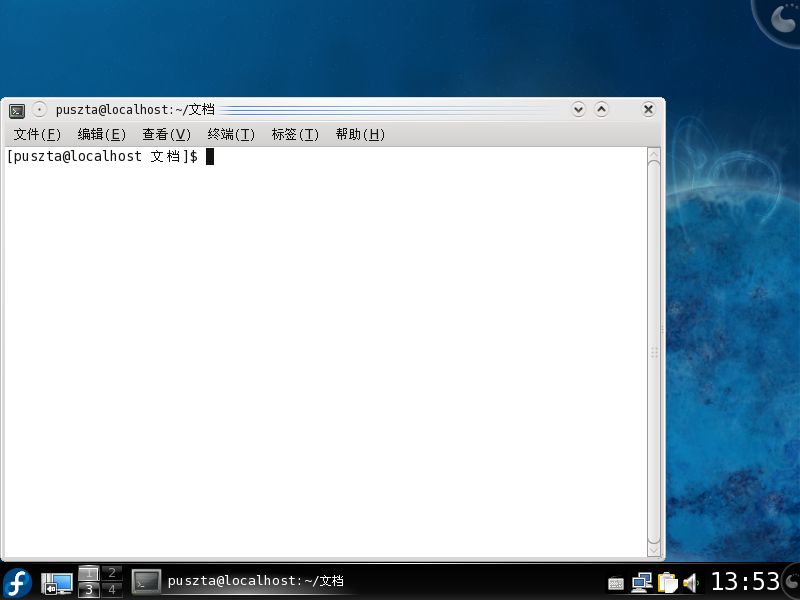800x600 pixels.
Task: Open the network monitor tray icon
Action: click(641, 583)
